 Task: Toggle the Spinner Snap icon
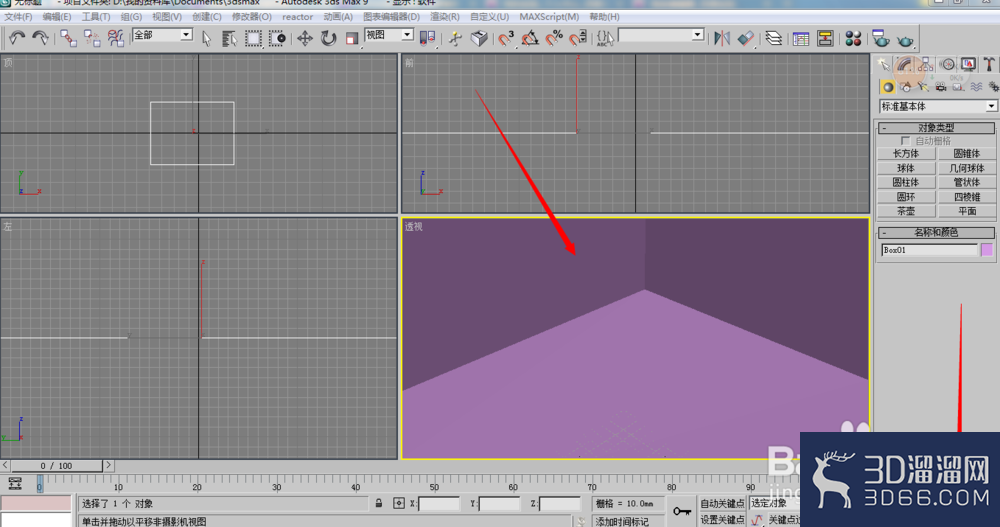tap(578, 38)
